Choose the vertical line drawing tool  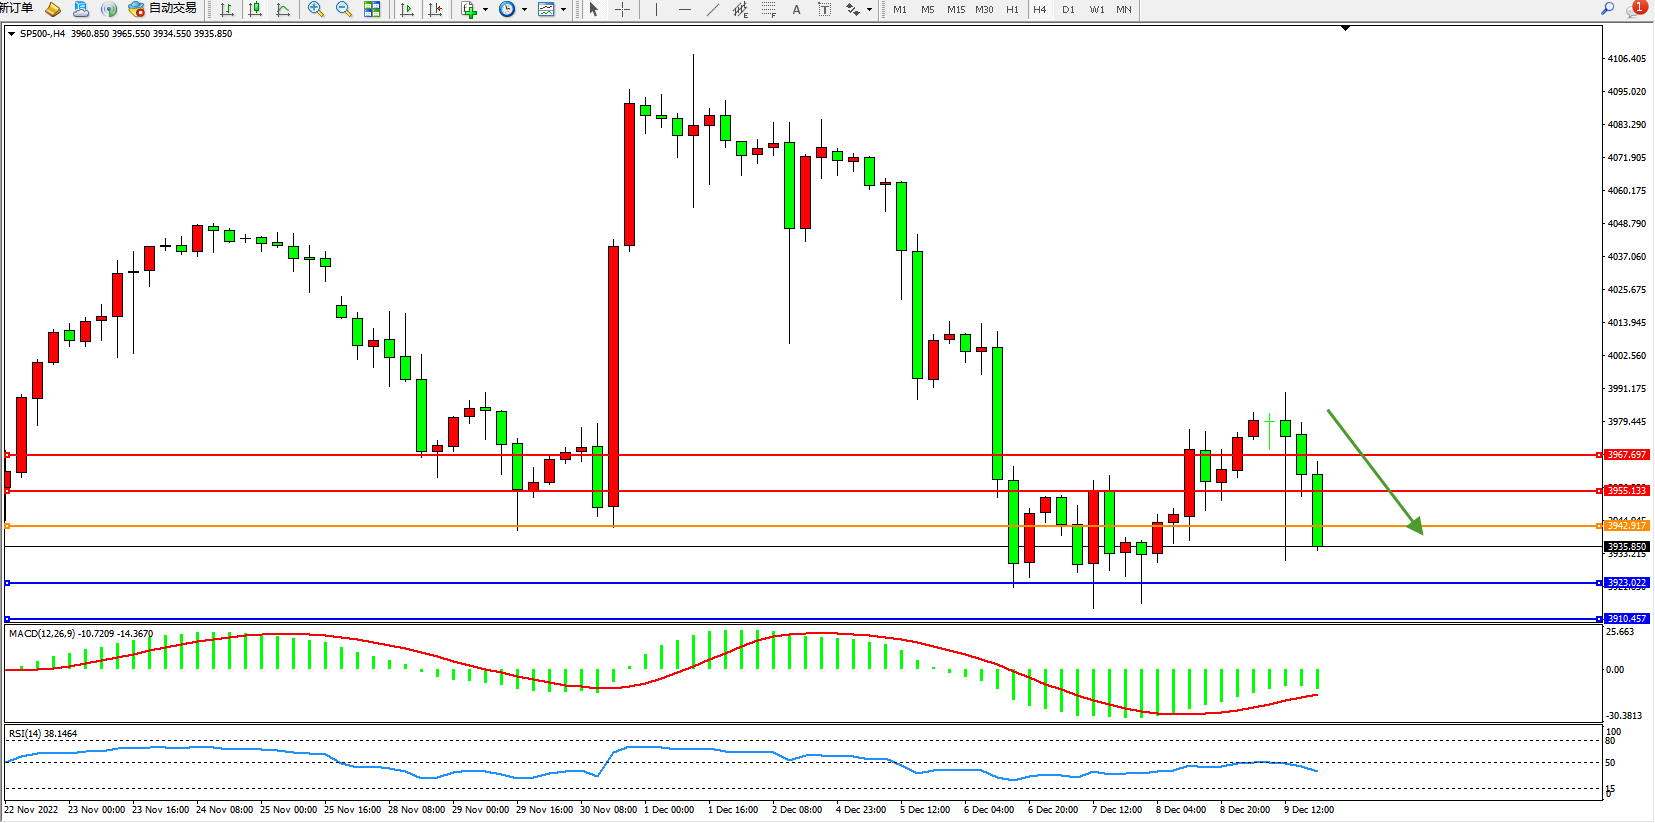point(656,9)
